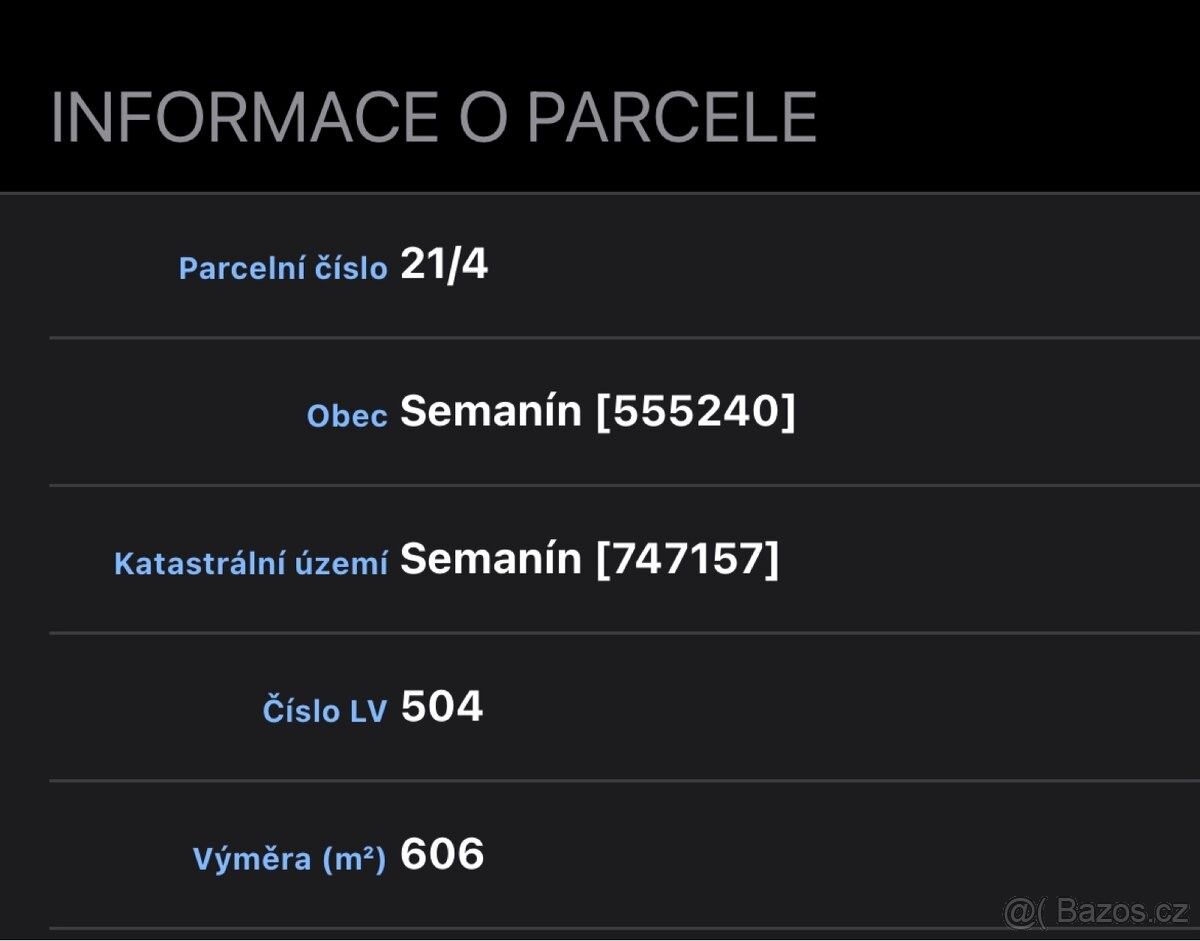Image resolution: width=1200 pixels, height=941 pixels.
Task: Select cadastral area code 747157
Action: 687,559
